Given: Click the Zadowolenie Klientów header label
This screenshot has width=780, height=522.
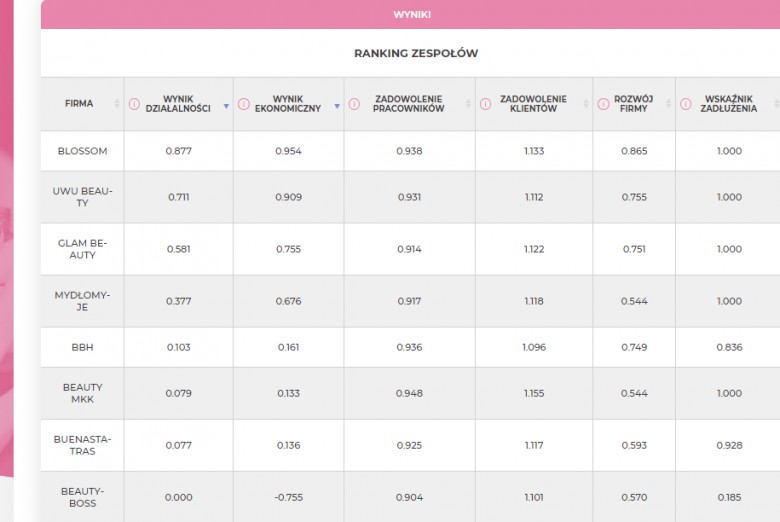Looking at the screenshot, I should click(x=533, y=104).
